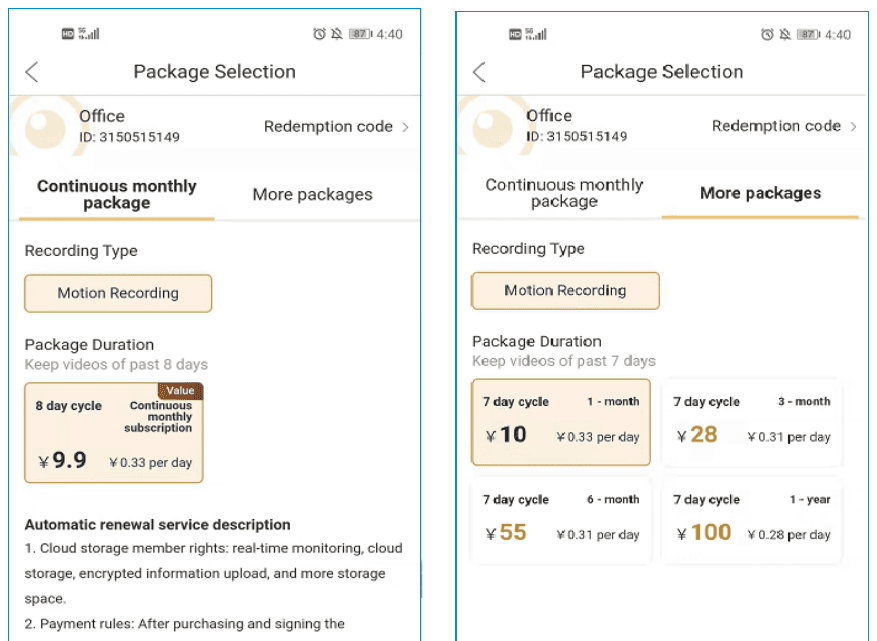Screen dimensions: 877x641
Task: Tap the Value badge on subscription card
Action: pyautogui.click(x=180, y=390)
